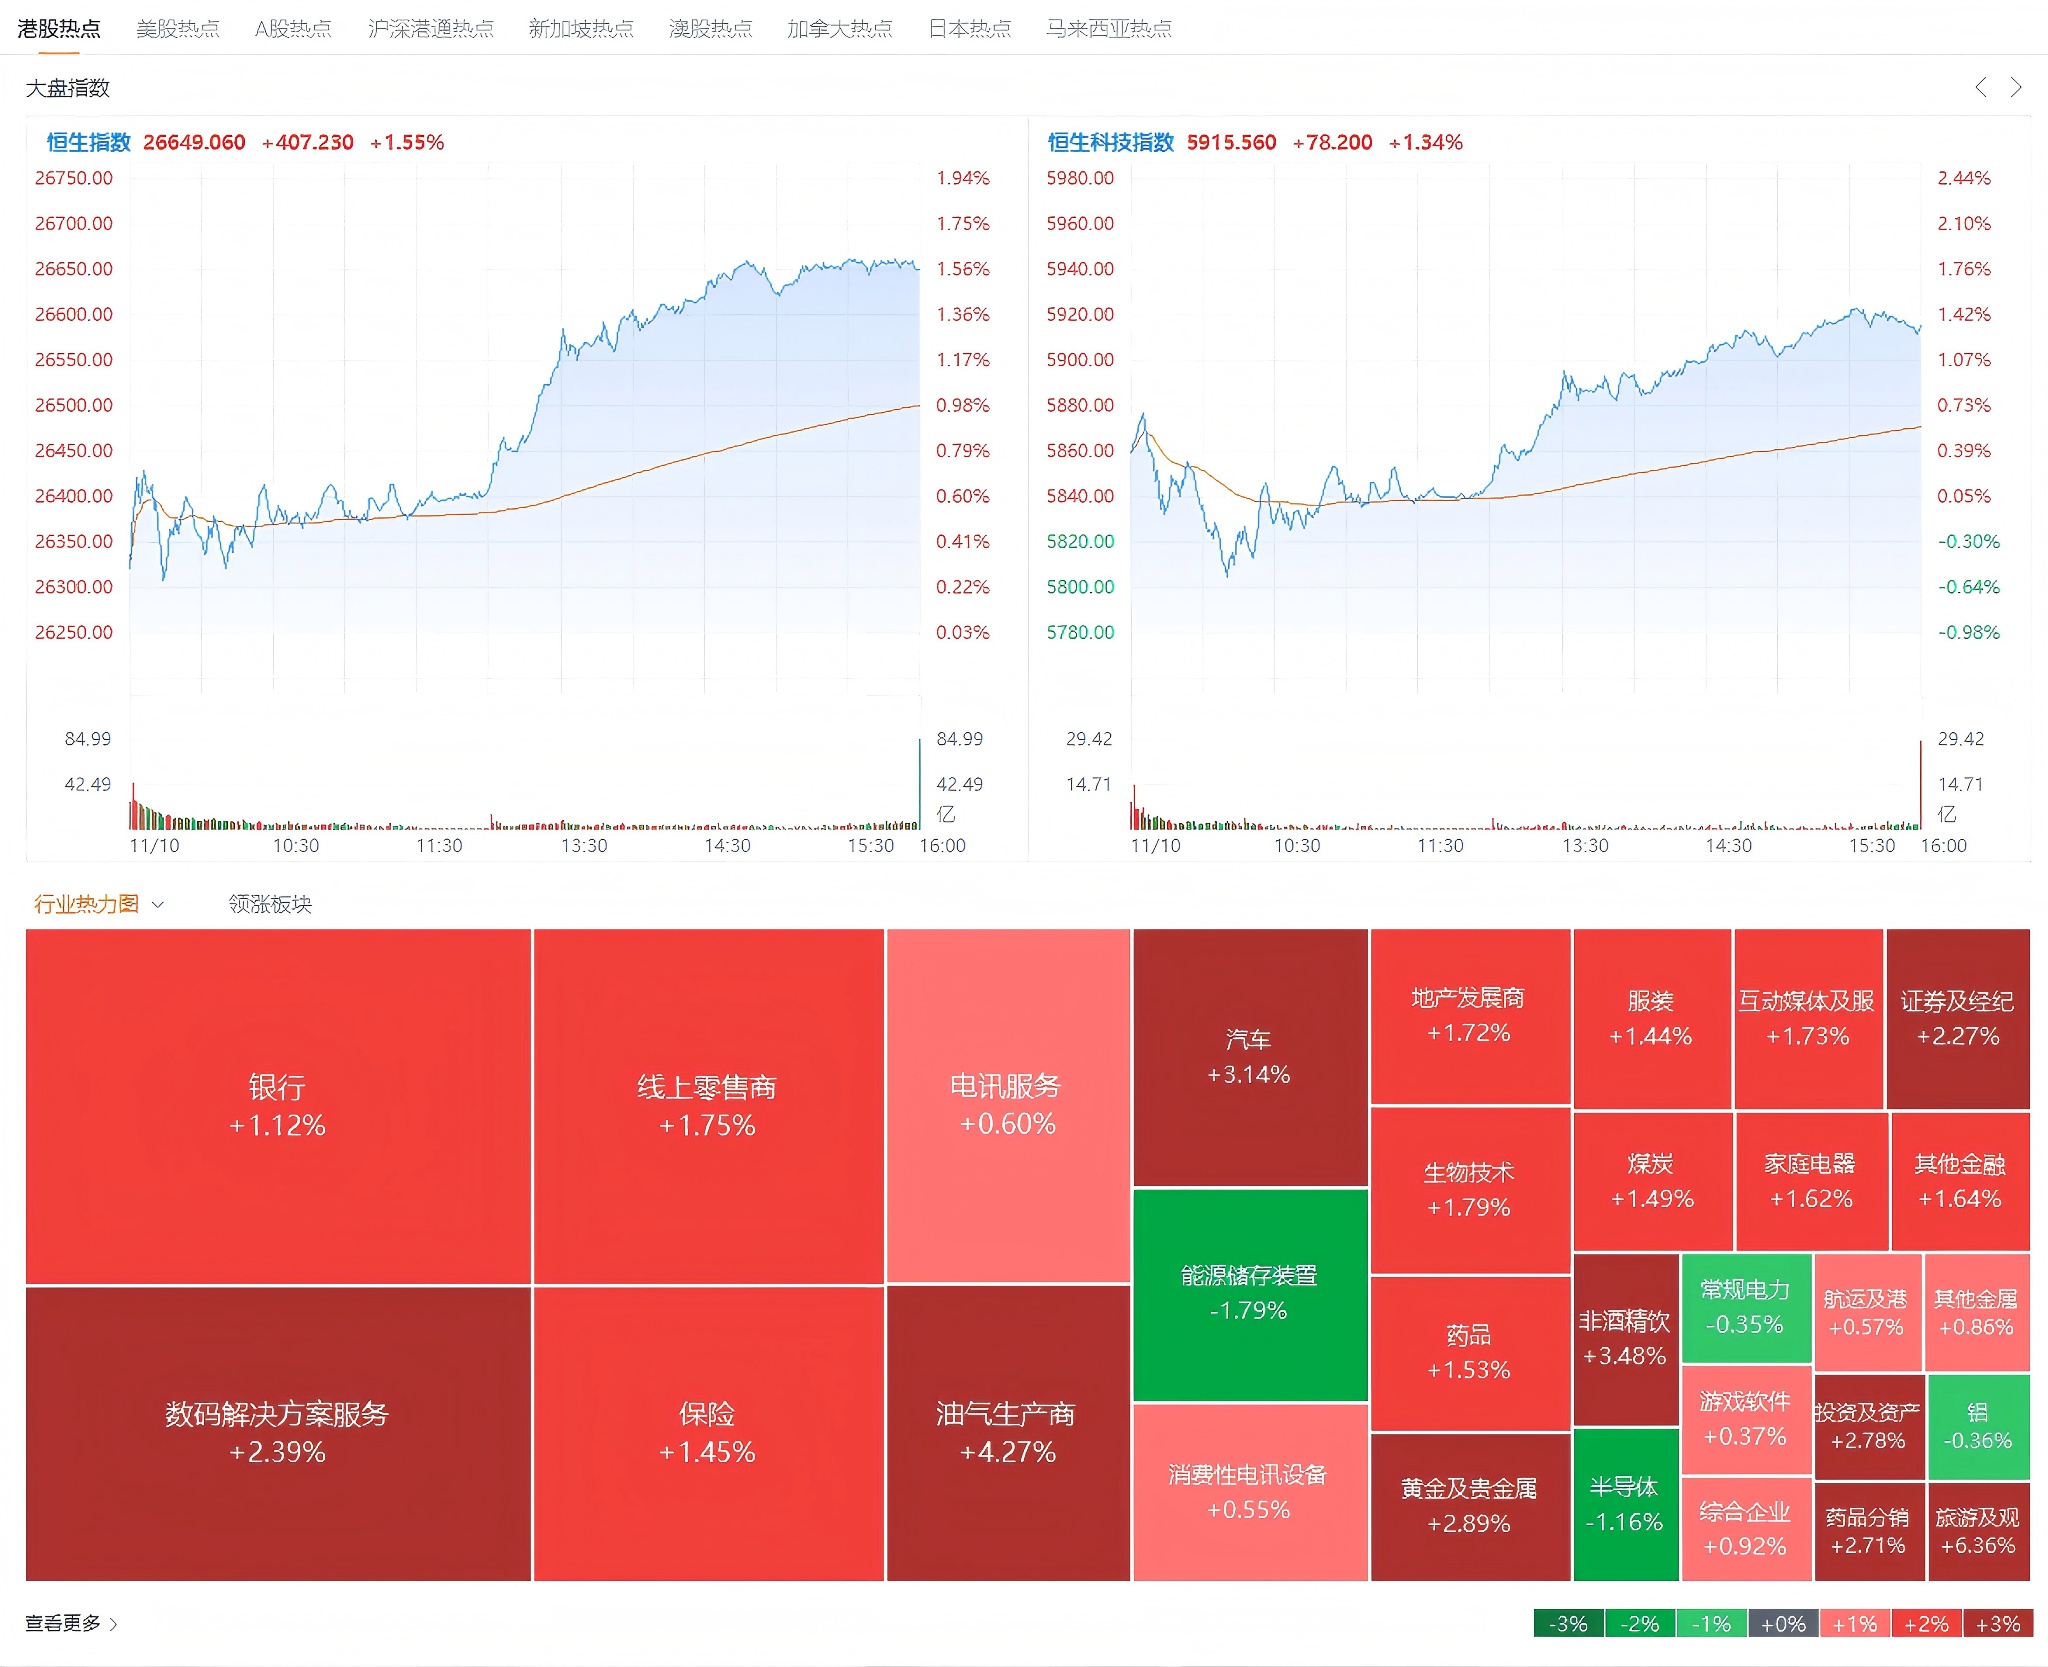The width and height of the screenshot is (2048, 1667).
Task: Click the next index arrow icon
Action: pyautogui.click(x=2016, y=87)
